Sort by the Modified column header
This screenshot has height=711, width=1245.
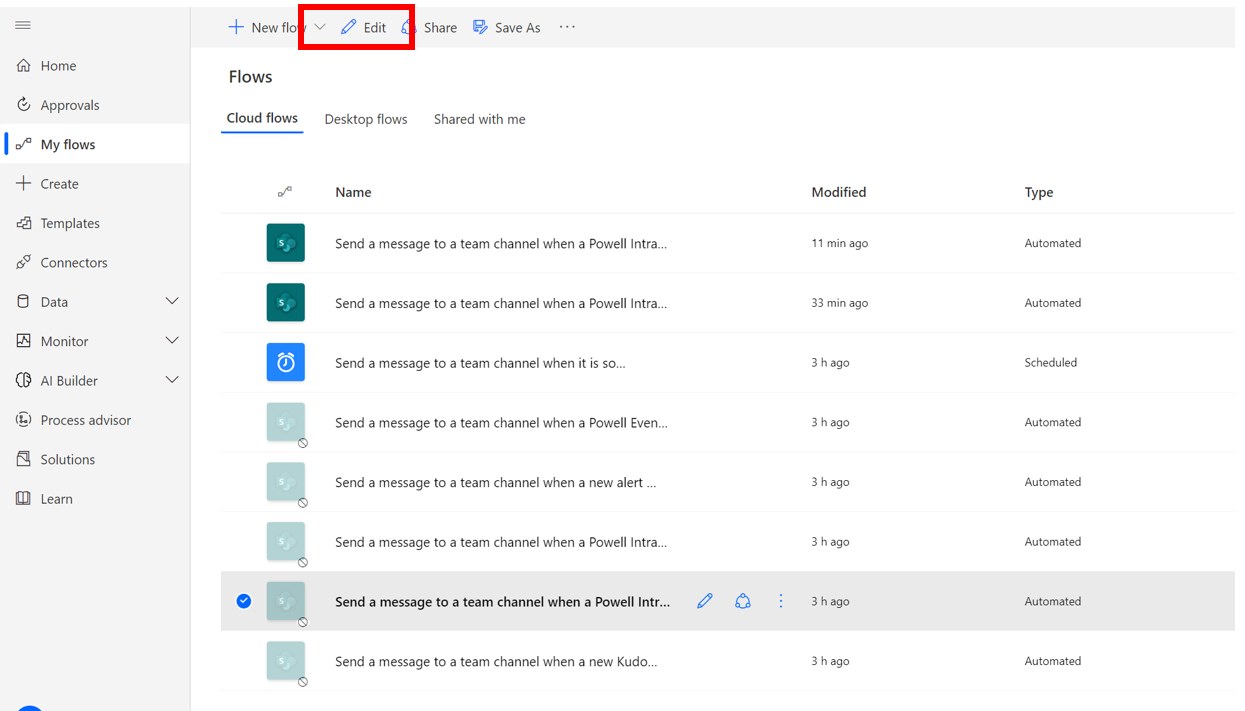(x=839, y=192)
